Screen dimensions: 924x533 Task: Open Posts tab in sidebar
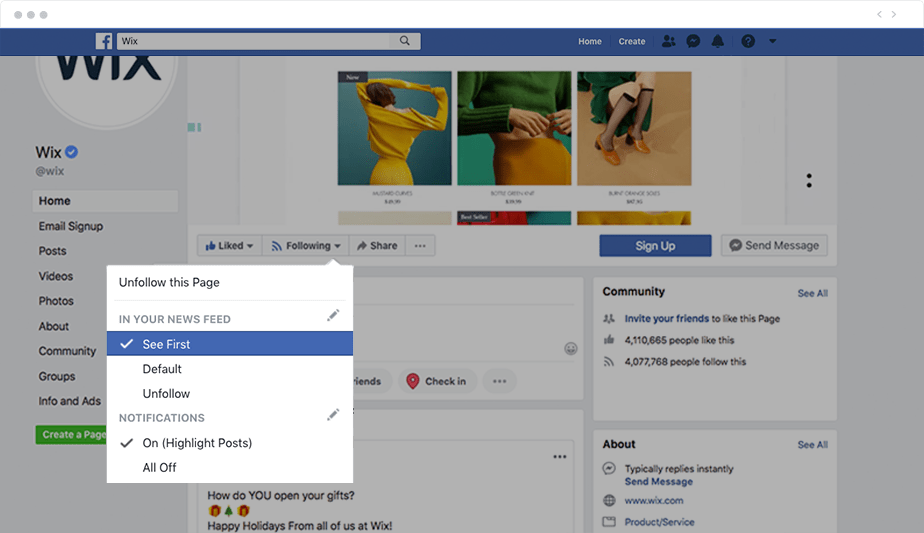pyautogui.click(x=52, y=251)
